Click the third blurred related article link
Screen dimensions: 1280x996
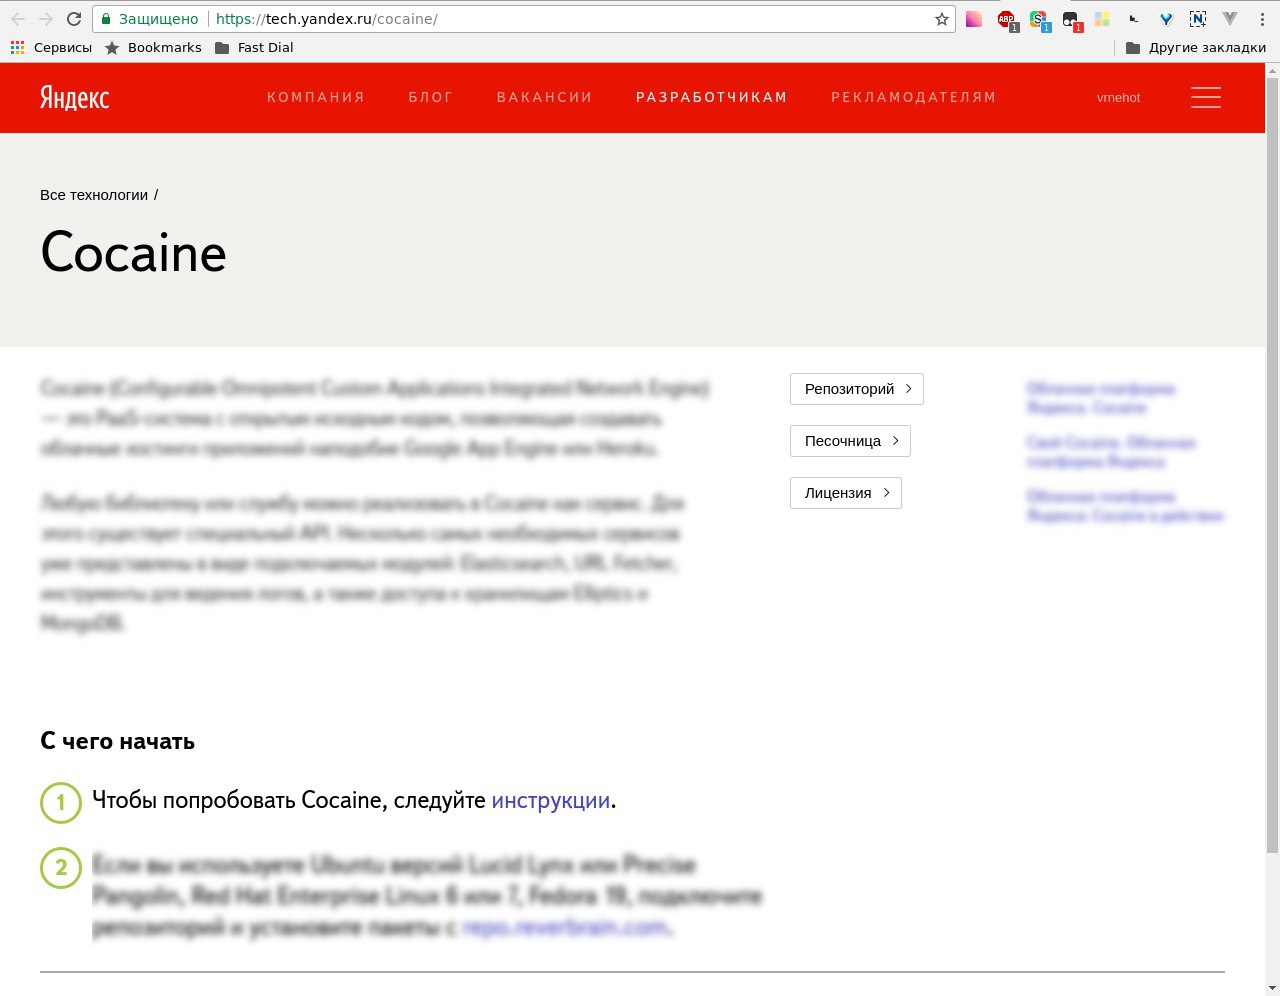pyautogui.click(x=1125, y=506)
